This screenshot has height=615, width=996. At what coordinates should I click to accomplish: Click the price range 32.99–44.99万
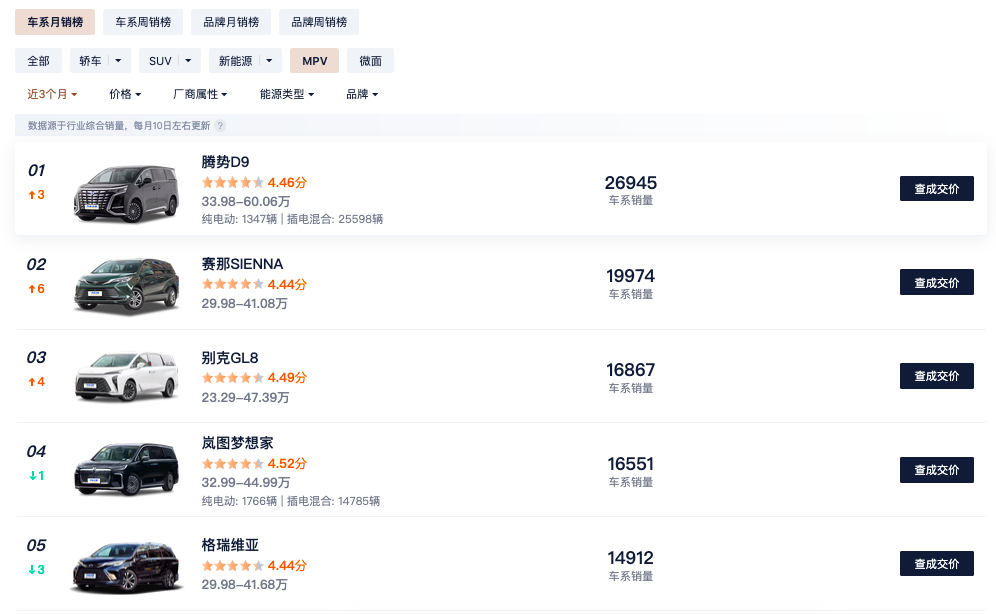click(246, 482)
